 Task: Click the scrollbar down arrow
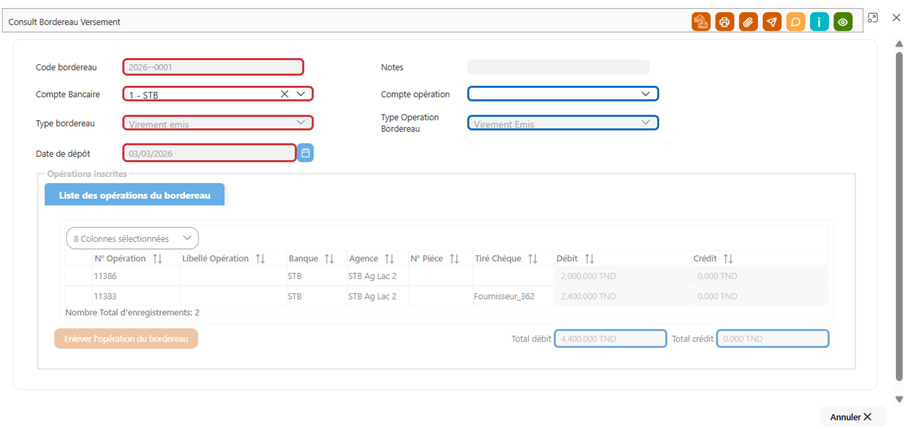tap(898, 399)
